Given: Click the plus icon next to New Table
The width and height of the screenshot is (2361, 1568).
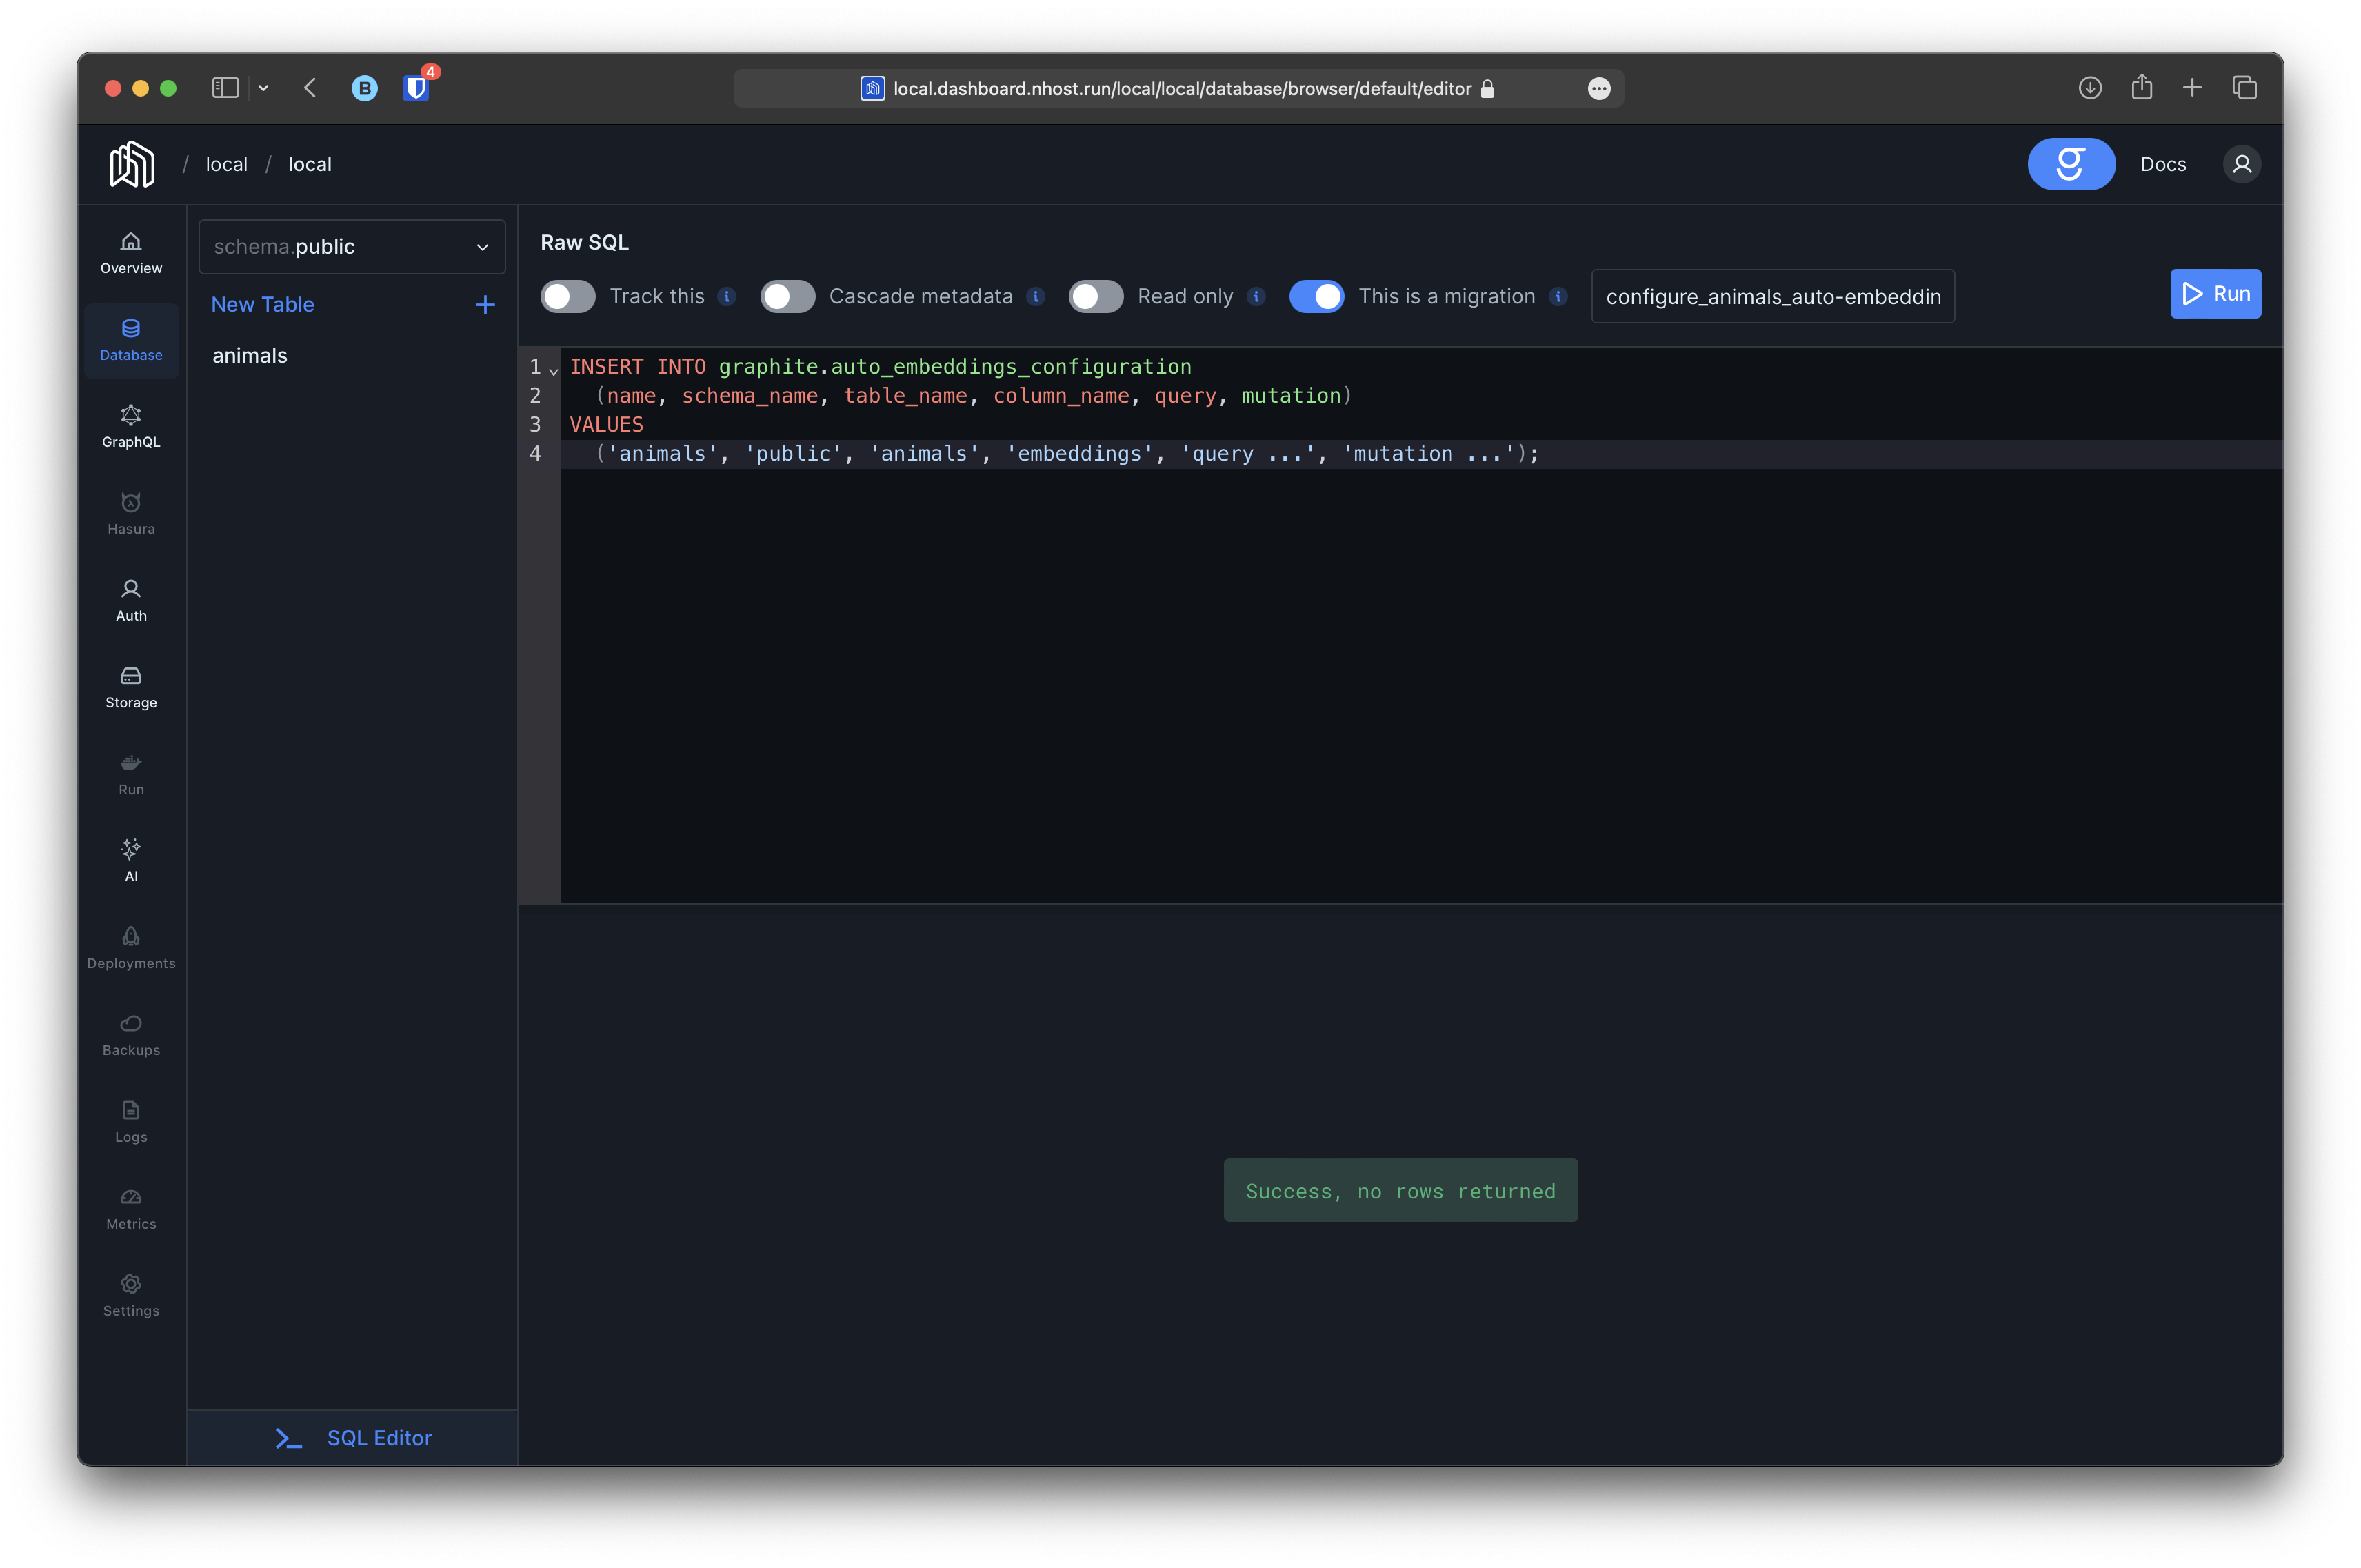Looking at the screenshot, I should (485, 305).
